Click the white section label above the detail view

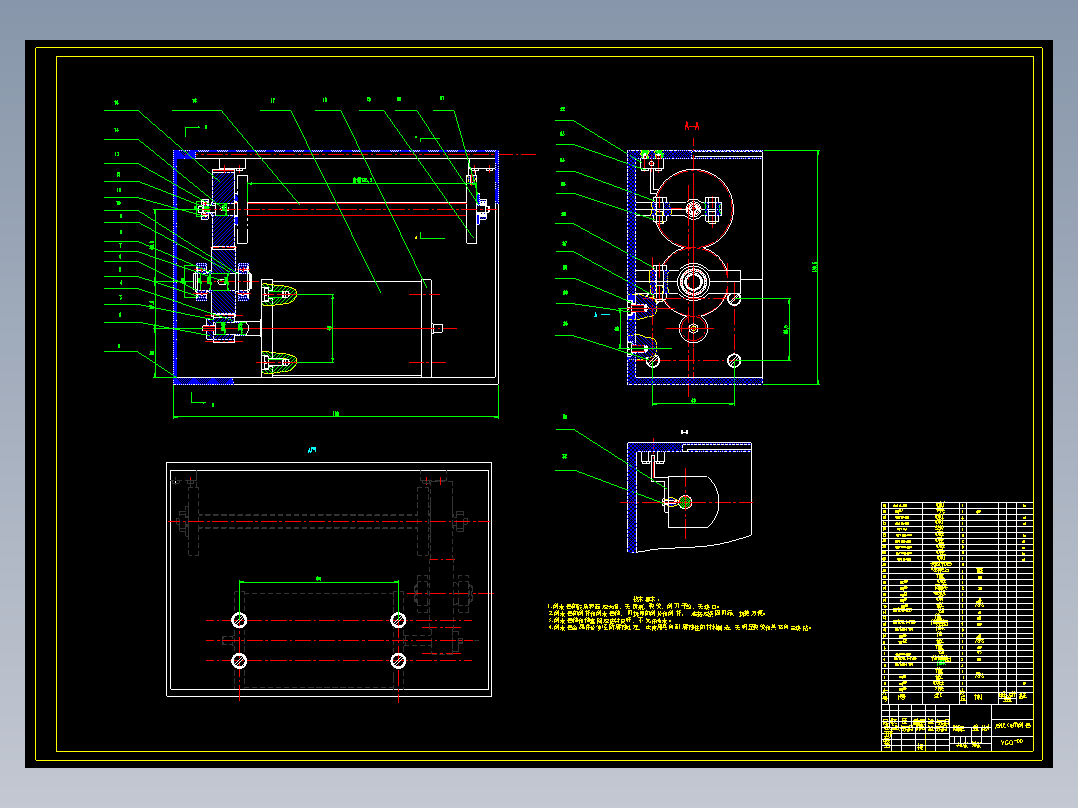pos(684,432)
